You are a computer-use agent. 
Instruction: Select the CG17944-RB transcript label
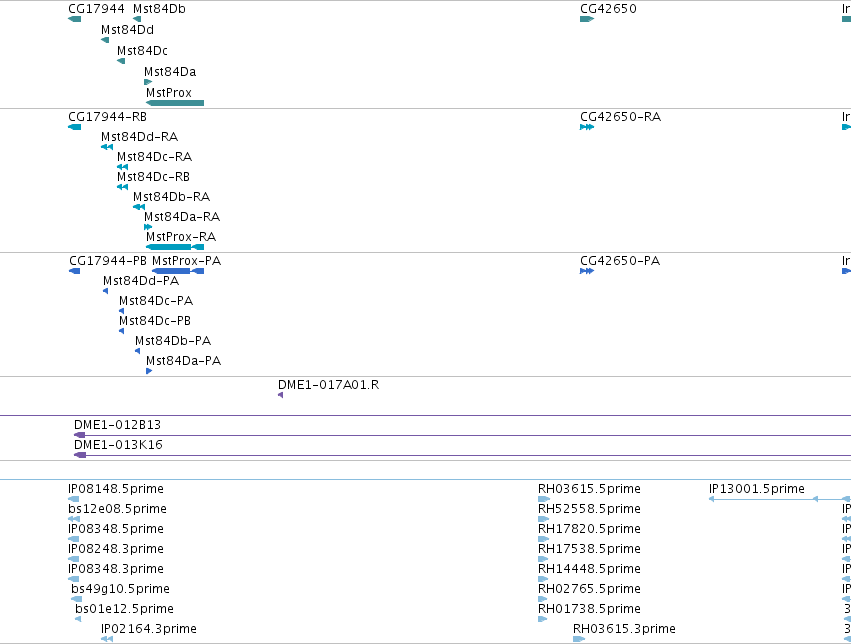(x=107, y=117)
